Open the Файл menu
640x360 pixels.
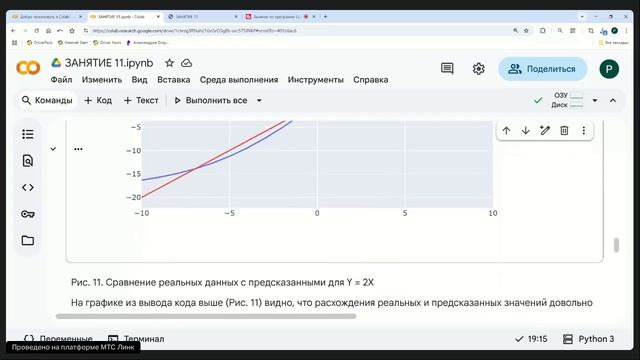(x=61, y=80)
